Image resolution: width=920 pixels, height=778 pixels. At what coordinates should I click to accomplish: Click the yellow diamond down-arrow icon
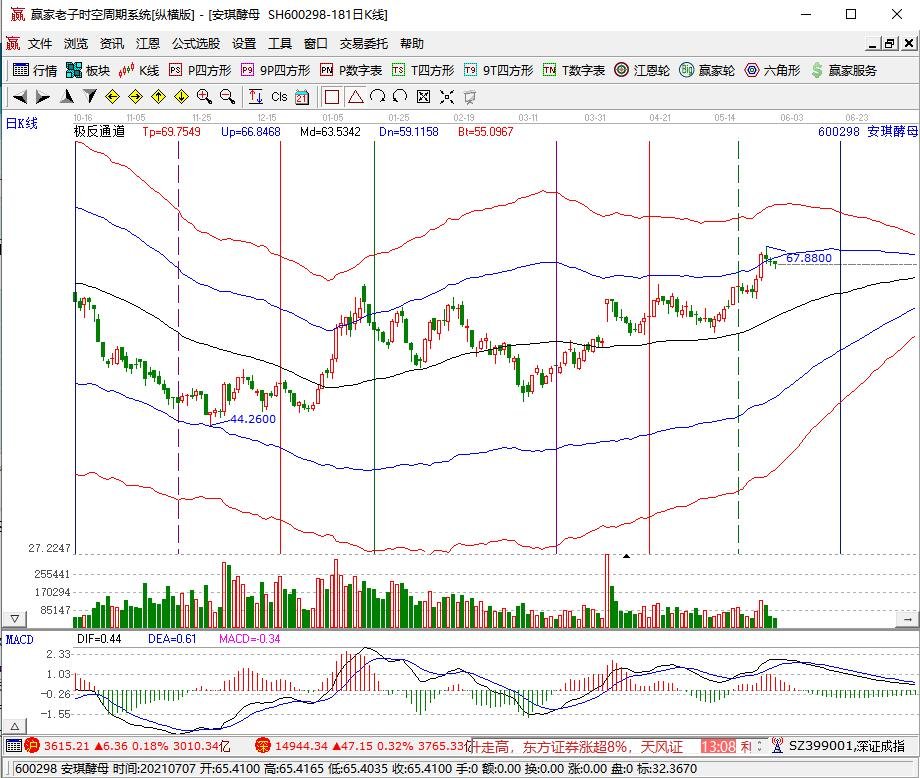pos(181,96)
